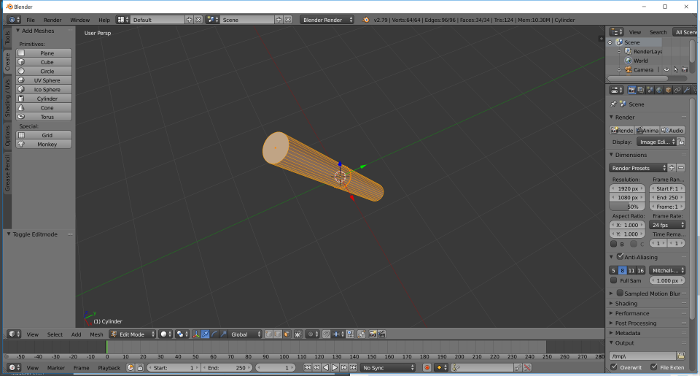
Task: Open the Render Presets dropdown
Action: click(x=638, y=167)
